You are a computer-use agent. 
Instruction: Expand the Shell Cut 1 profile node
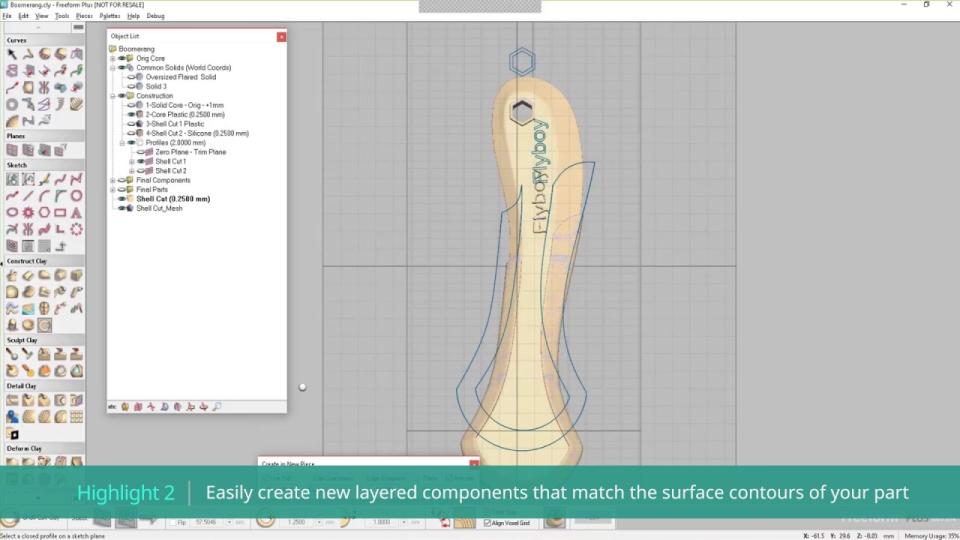pos(132,161)
